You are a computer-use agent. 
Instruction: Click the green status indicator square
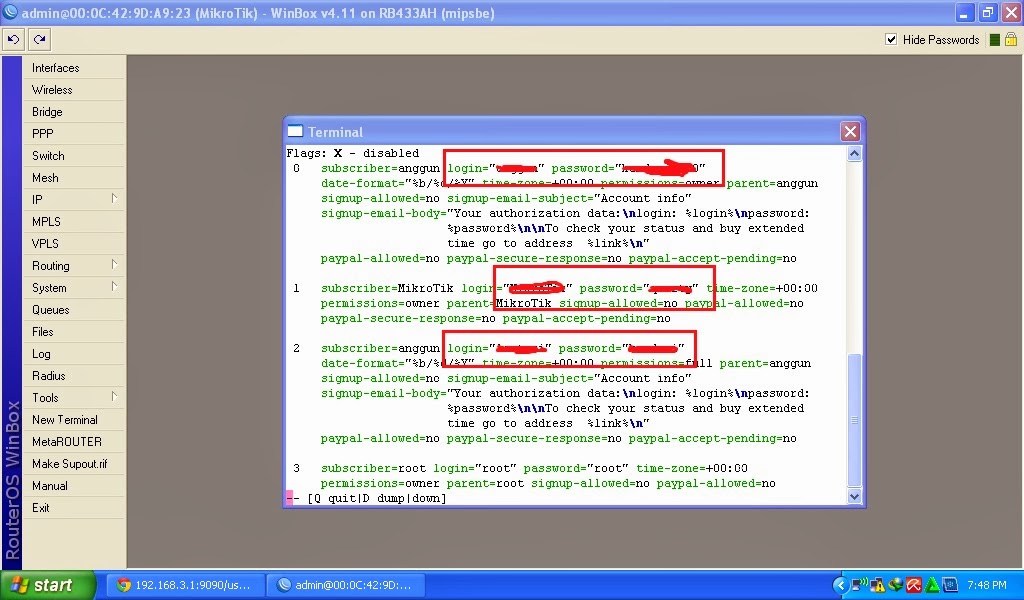click(995, 40)
